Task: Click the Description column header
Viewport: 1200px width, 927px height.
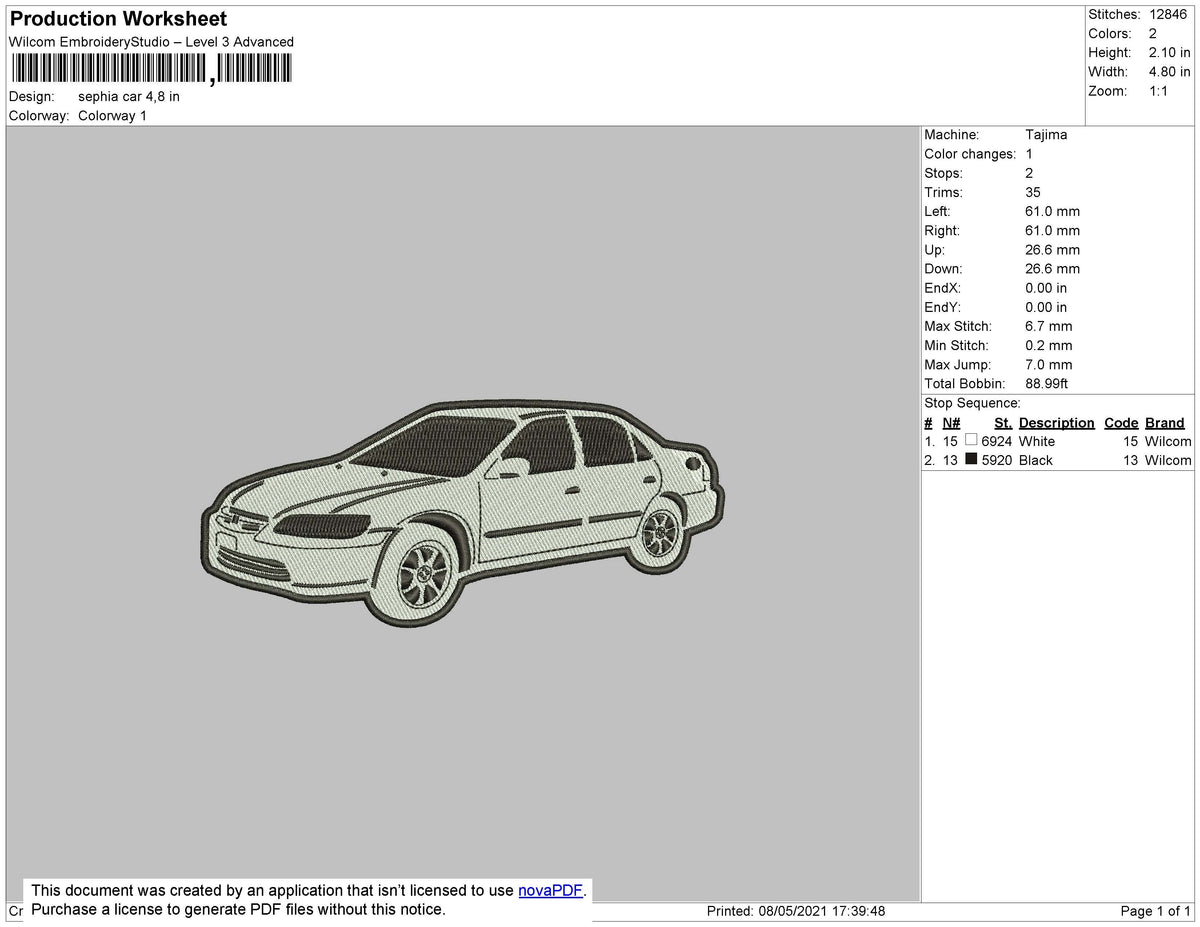Action: (x=1056, y=422)
